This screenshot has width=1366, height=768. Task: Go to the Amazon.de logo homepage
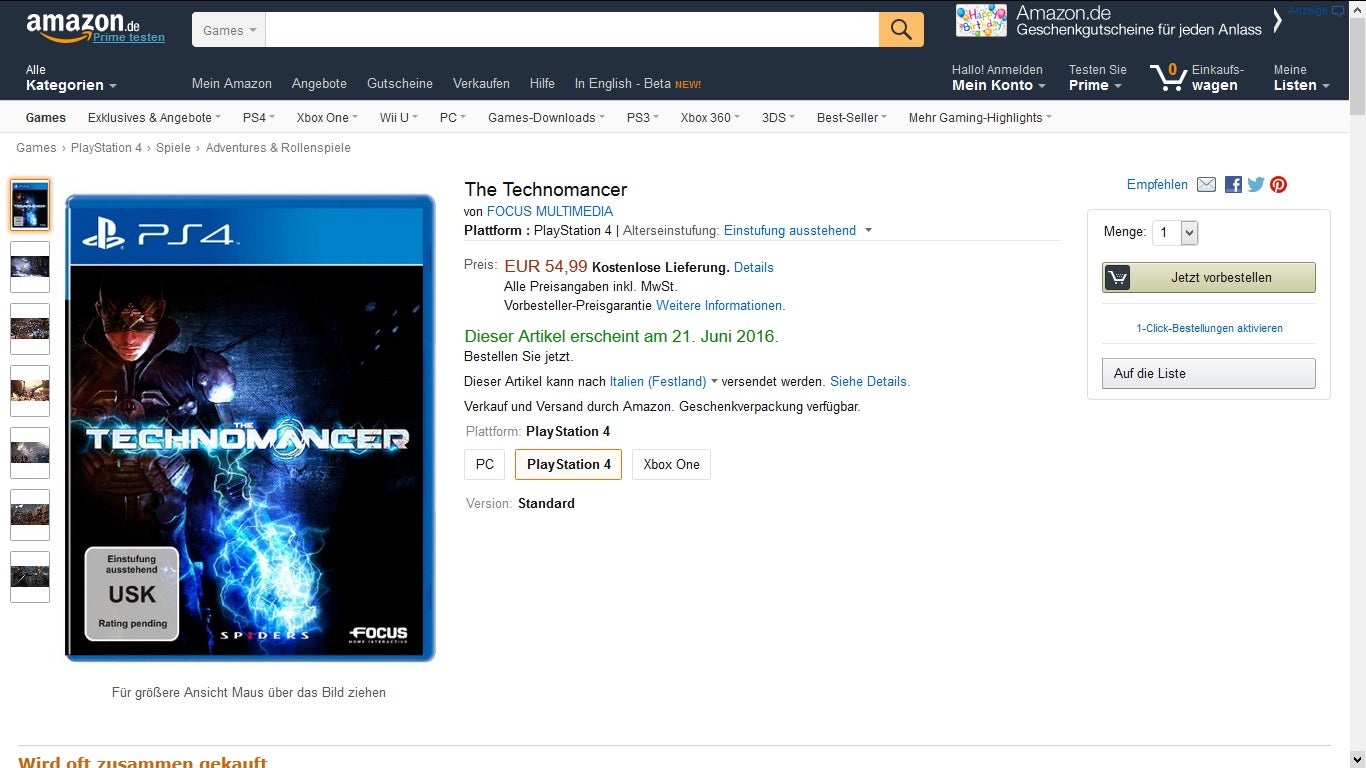(83, 27)
